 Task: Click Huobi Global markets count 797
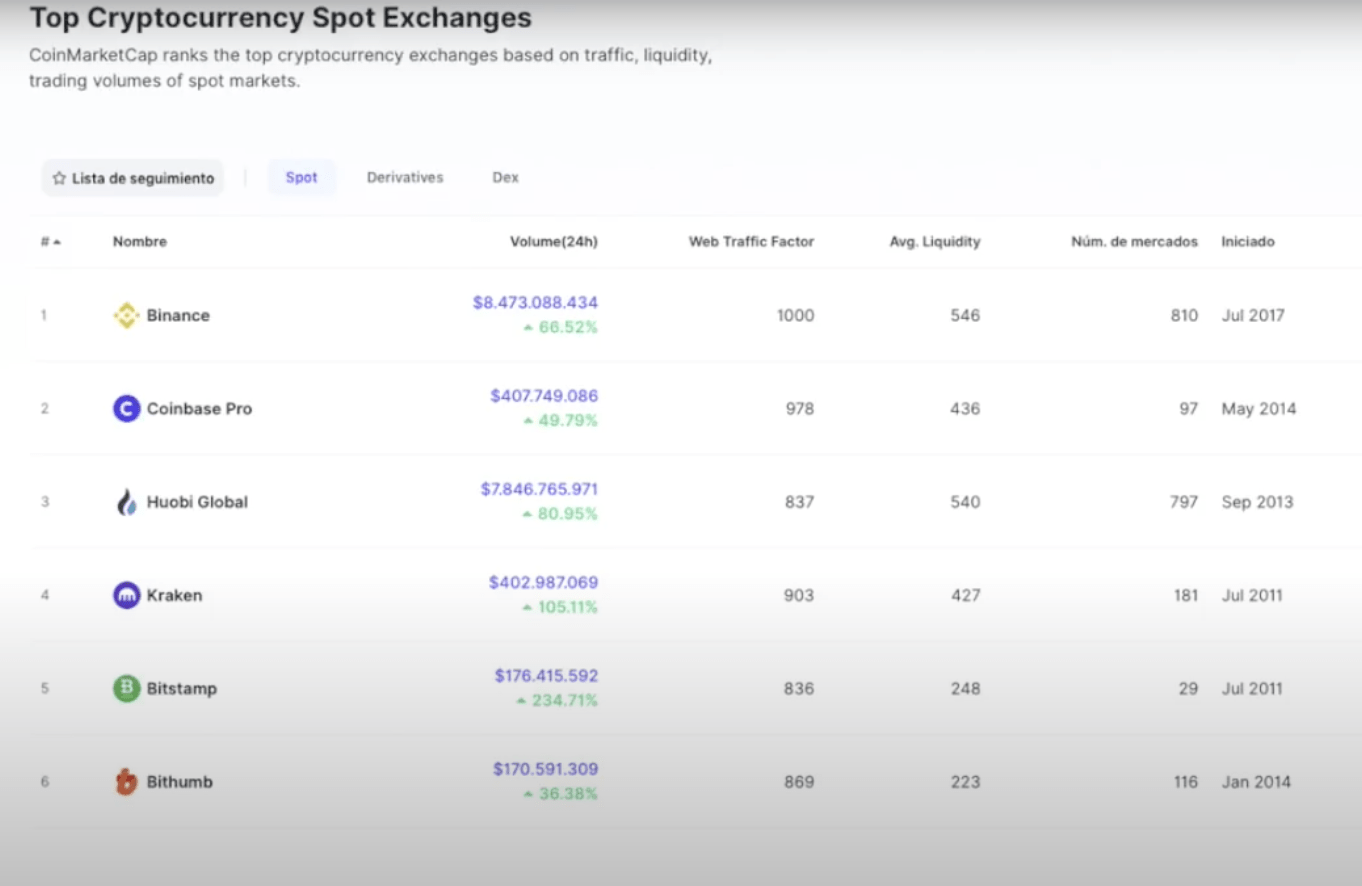pos(1184,502)
